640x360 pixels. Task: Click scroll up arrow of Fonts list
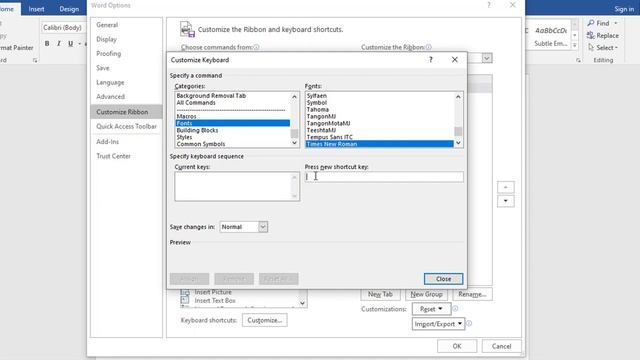(x=458, y=97)
